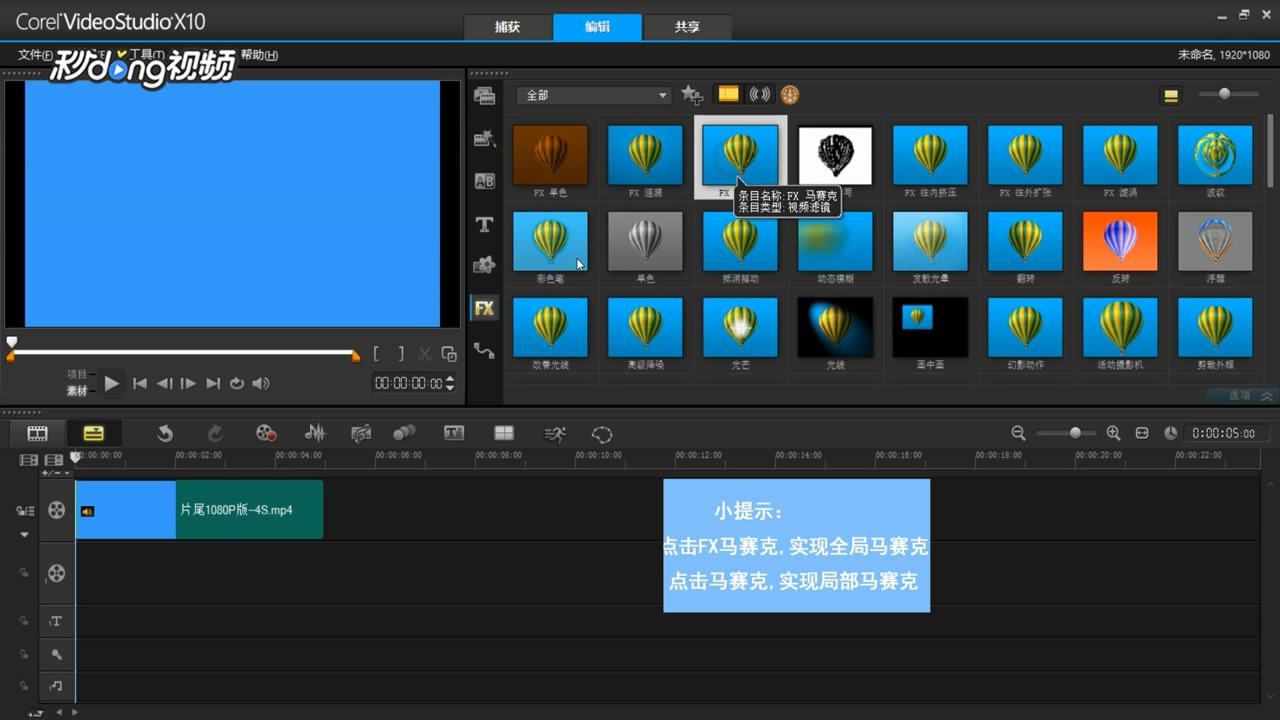The image size is (1280, 720).
Task: Open the Media library panel
Action: coord(485,96)
